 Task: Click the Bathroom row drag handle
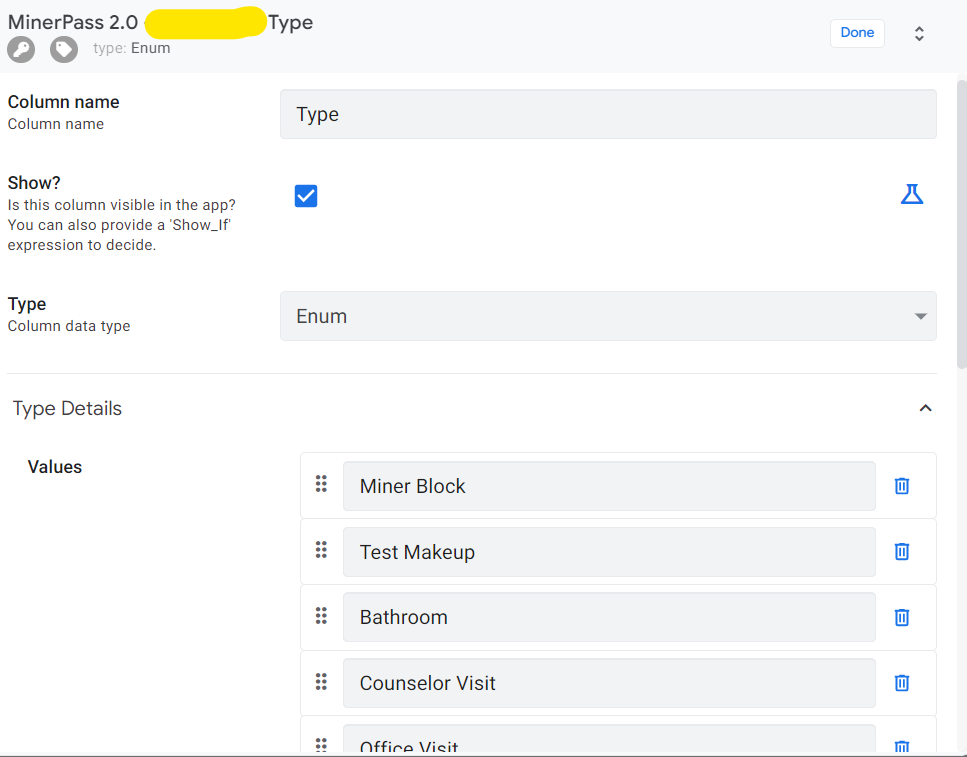coord(321,616)
